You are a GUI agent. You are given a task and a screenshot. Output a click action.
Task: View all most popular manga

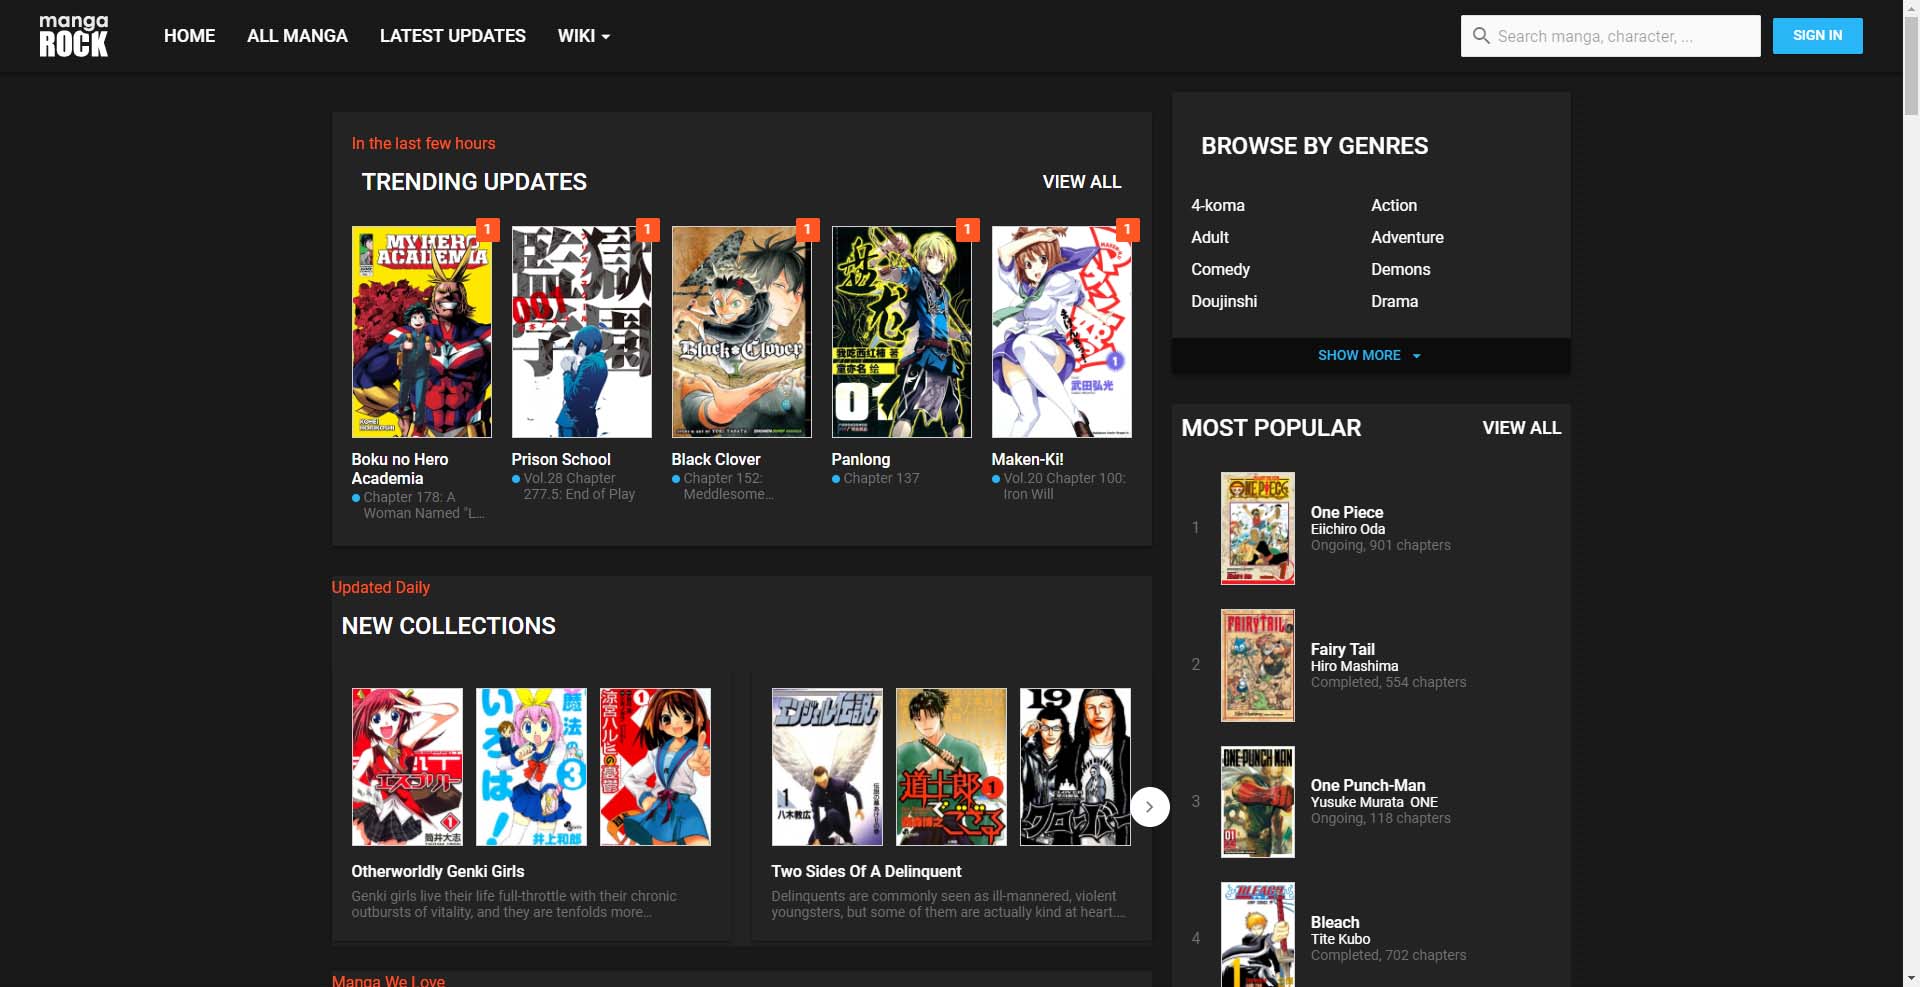pyautogui.click(x=1521, y=428)
